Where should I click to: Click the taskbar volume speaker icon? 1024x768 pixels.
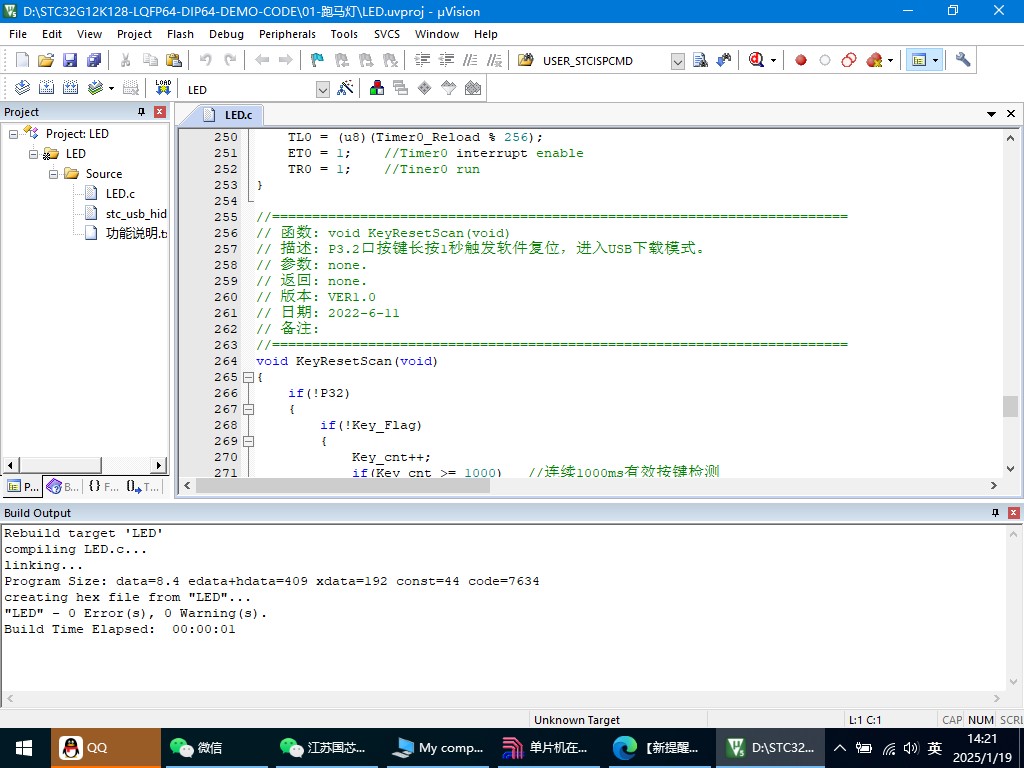pos(911,748)
